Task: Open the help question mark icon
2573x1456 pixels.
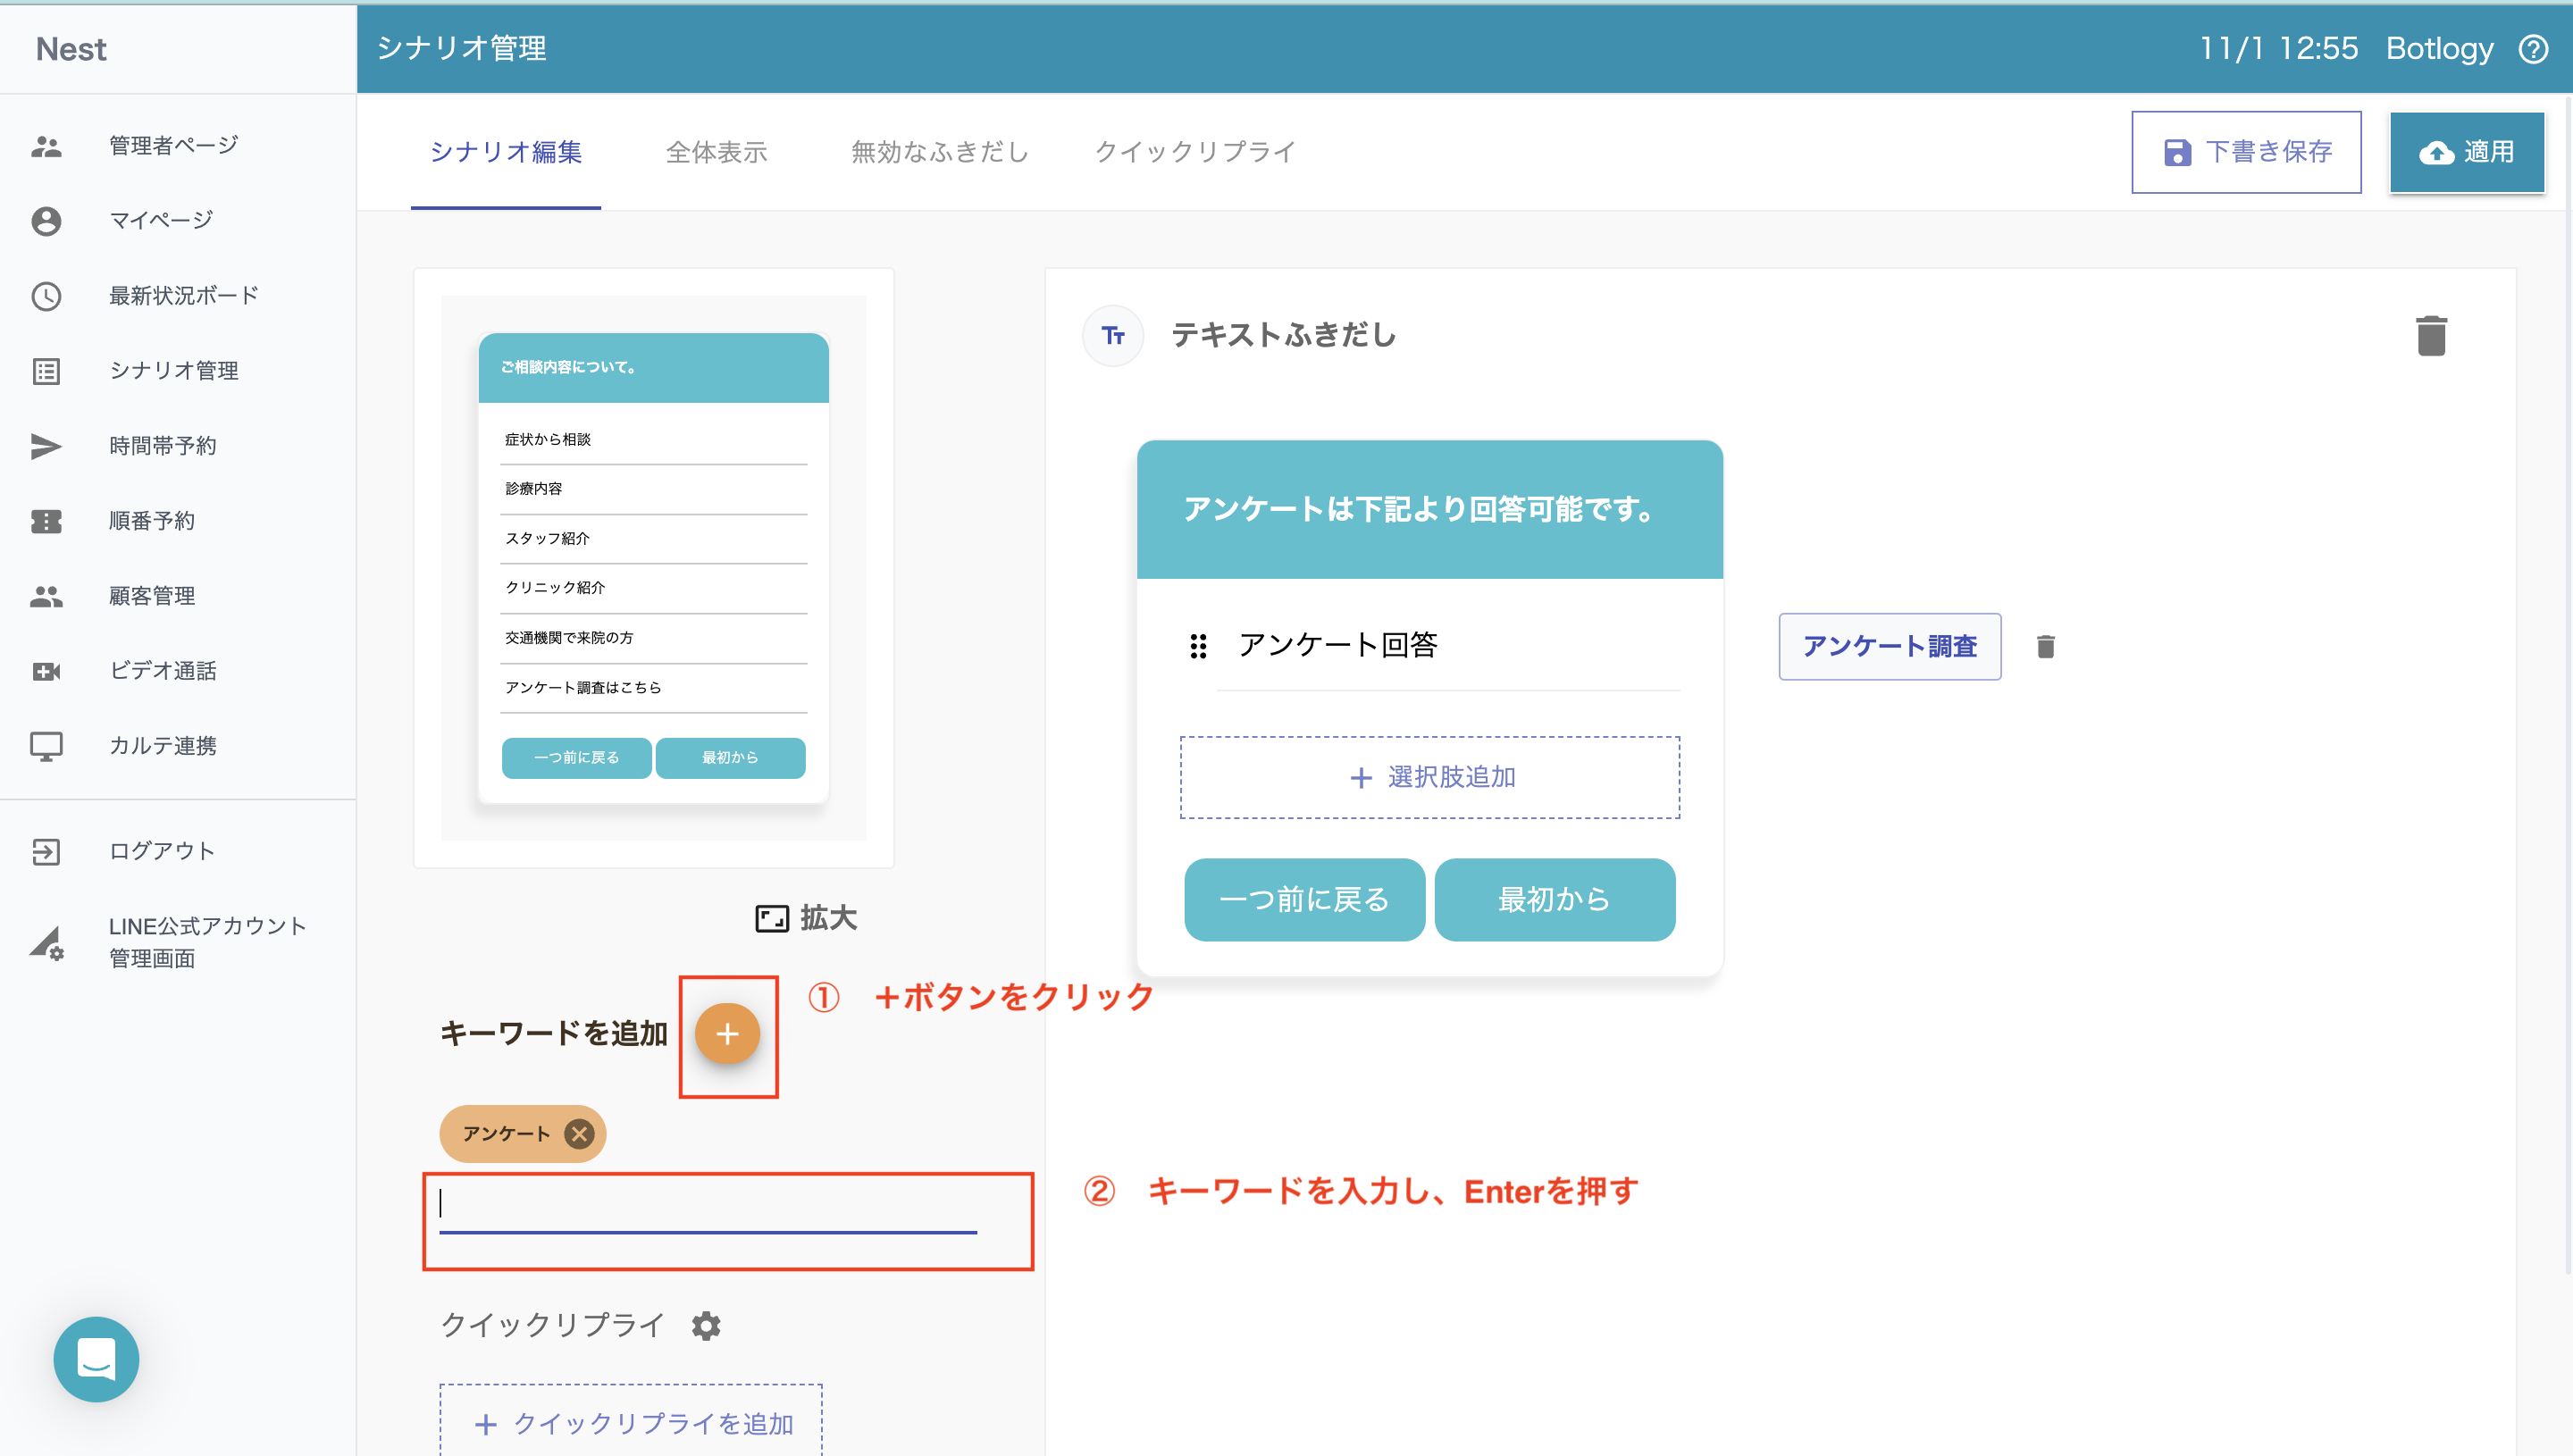Action: pyautogui.click(x=2534, y=49)
